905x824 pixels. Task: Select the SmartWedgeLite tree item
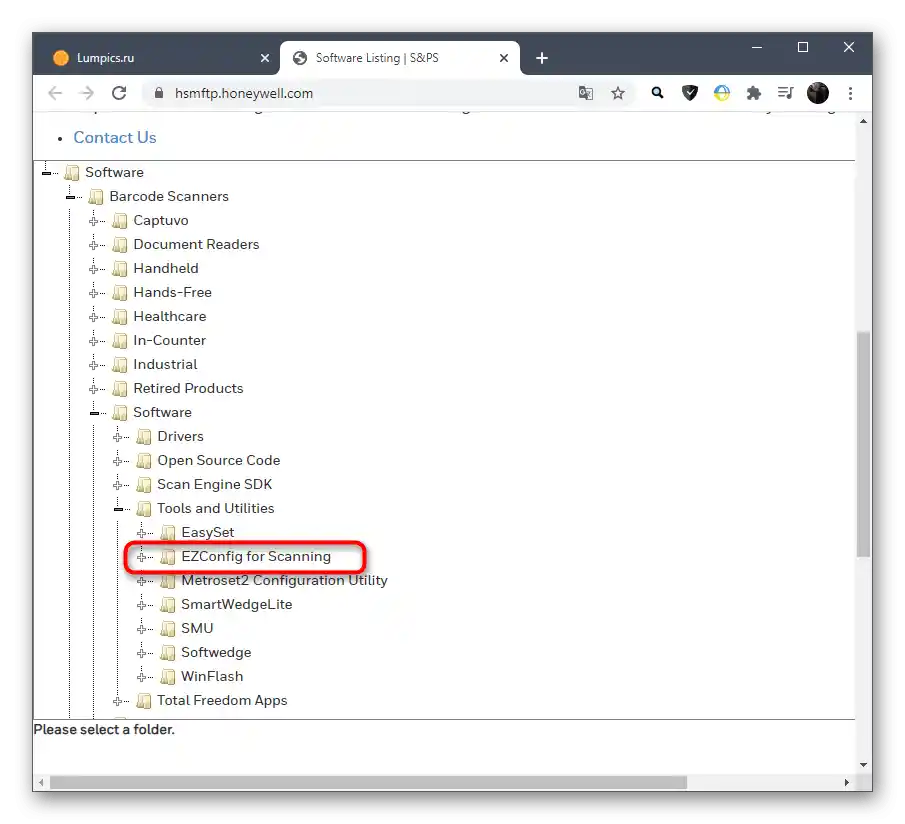(x=237, y=604)
